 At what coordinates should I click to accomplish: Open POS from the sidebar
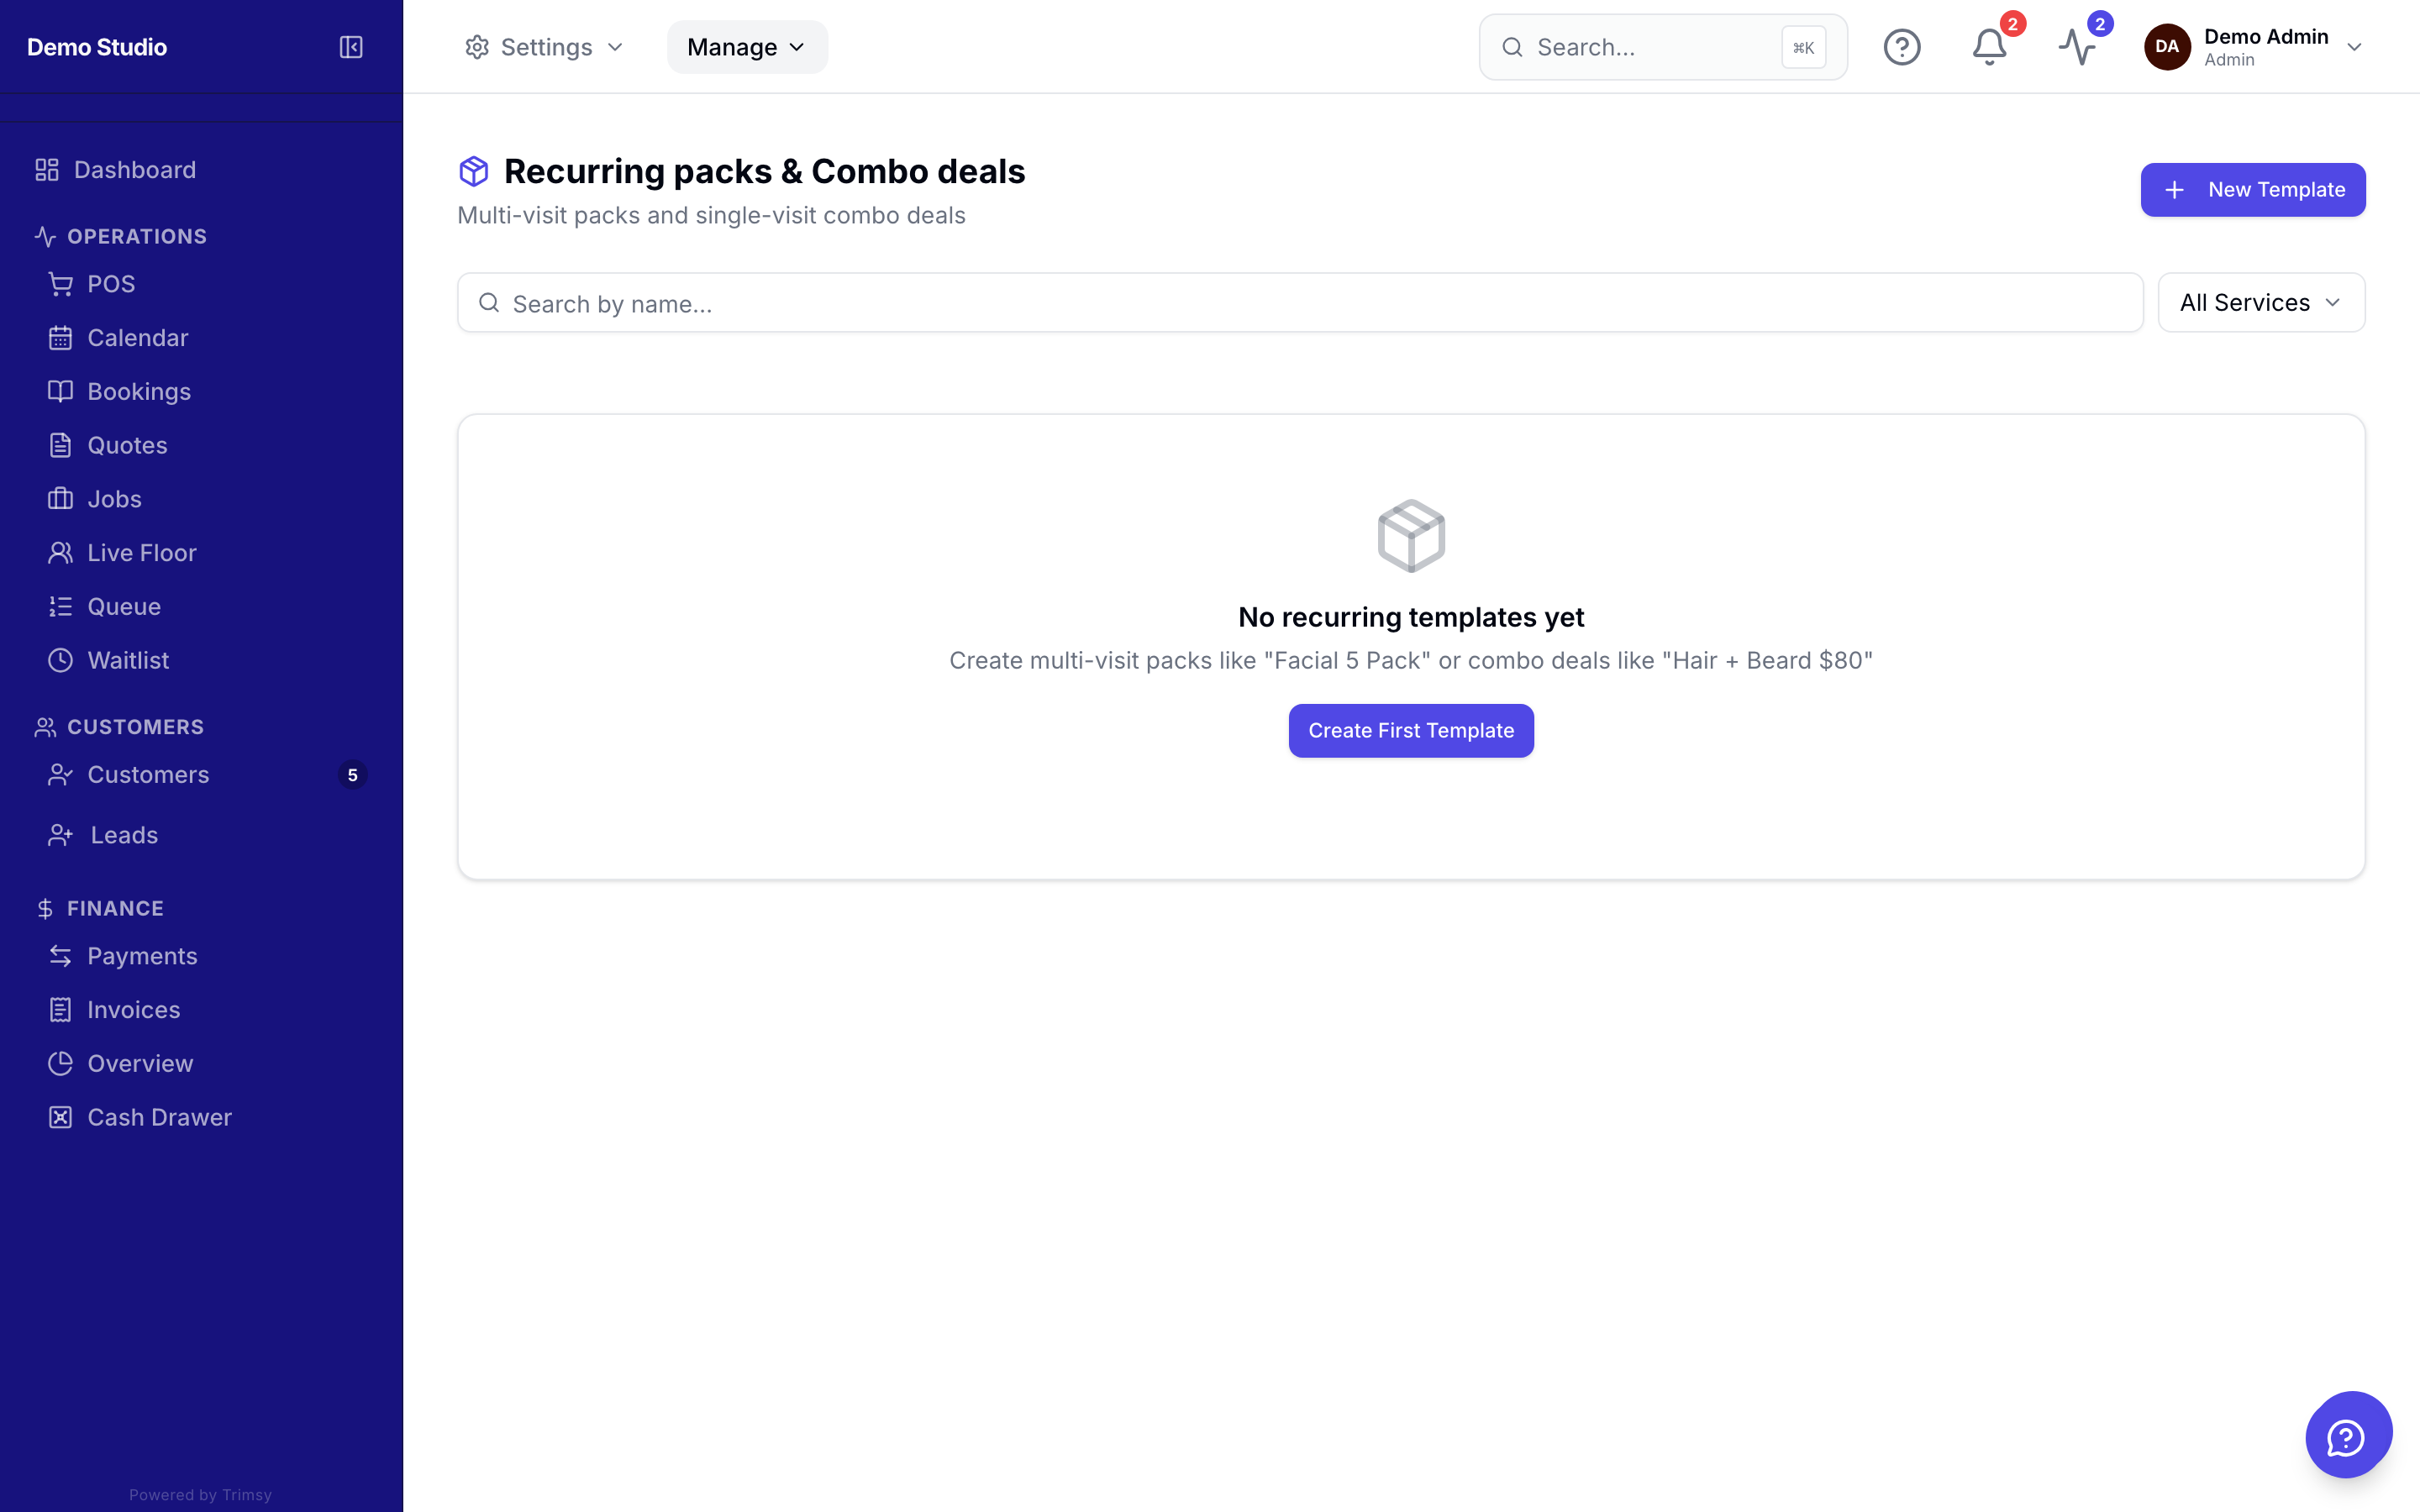point(110,284)
